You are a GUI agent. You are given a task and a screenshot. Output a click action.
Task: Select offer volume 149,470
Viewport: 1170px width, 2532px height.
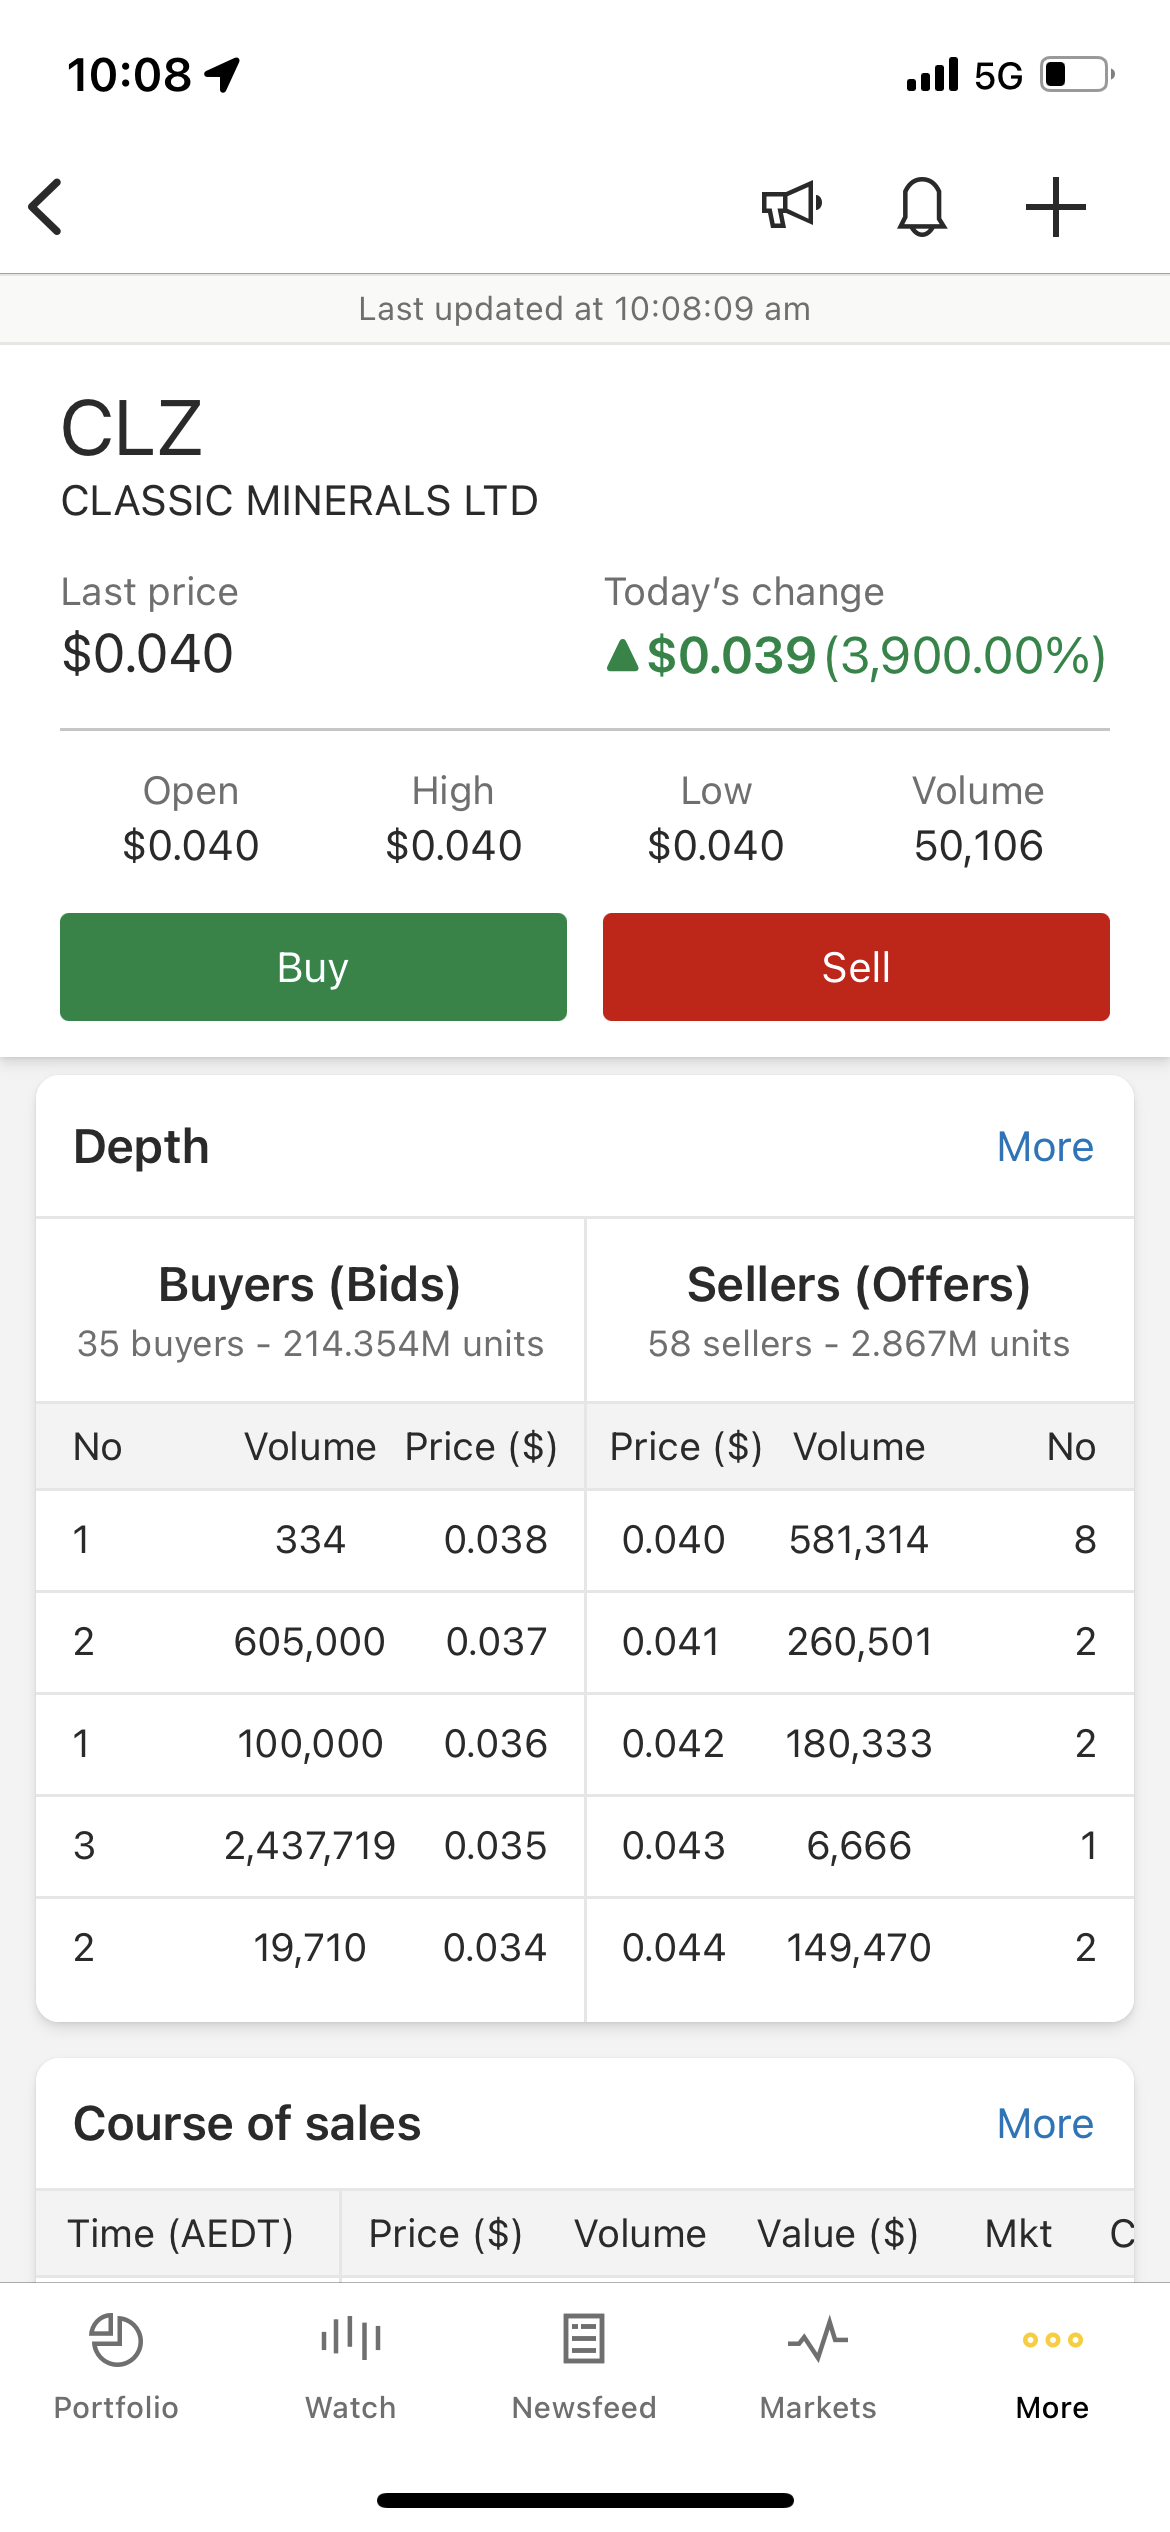(x=858, y=1948)
